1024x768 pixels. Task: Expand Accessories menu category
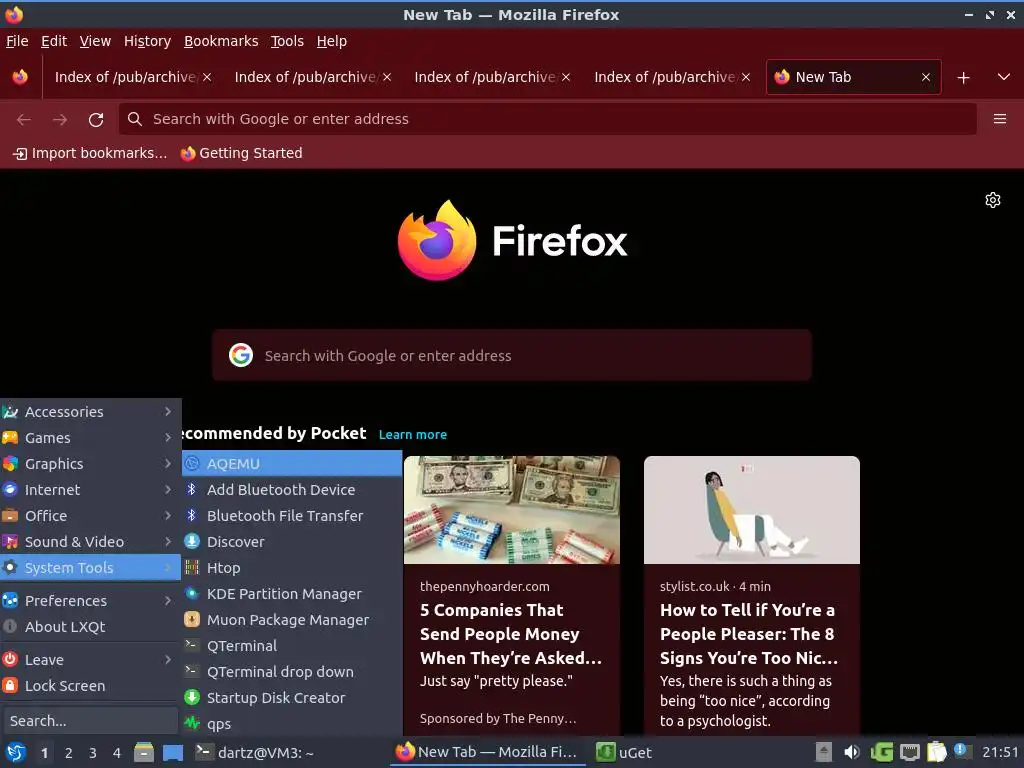tap(90, 412)
